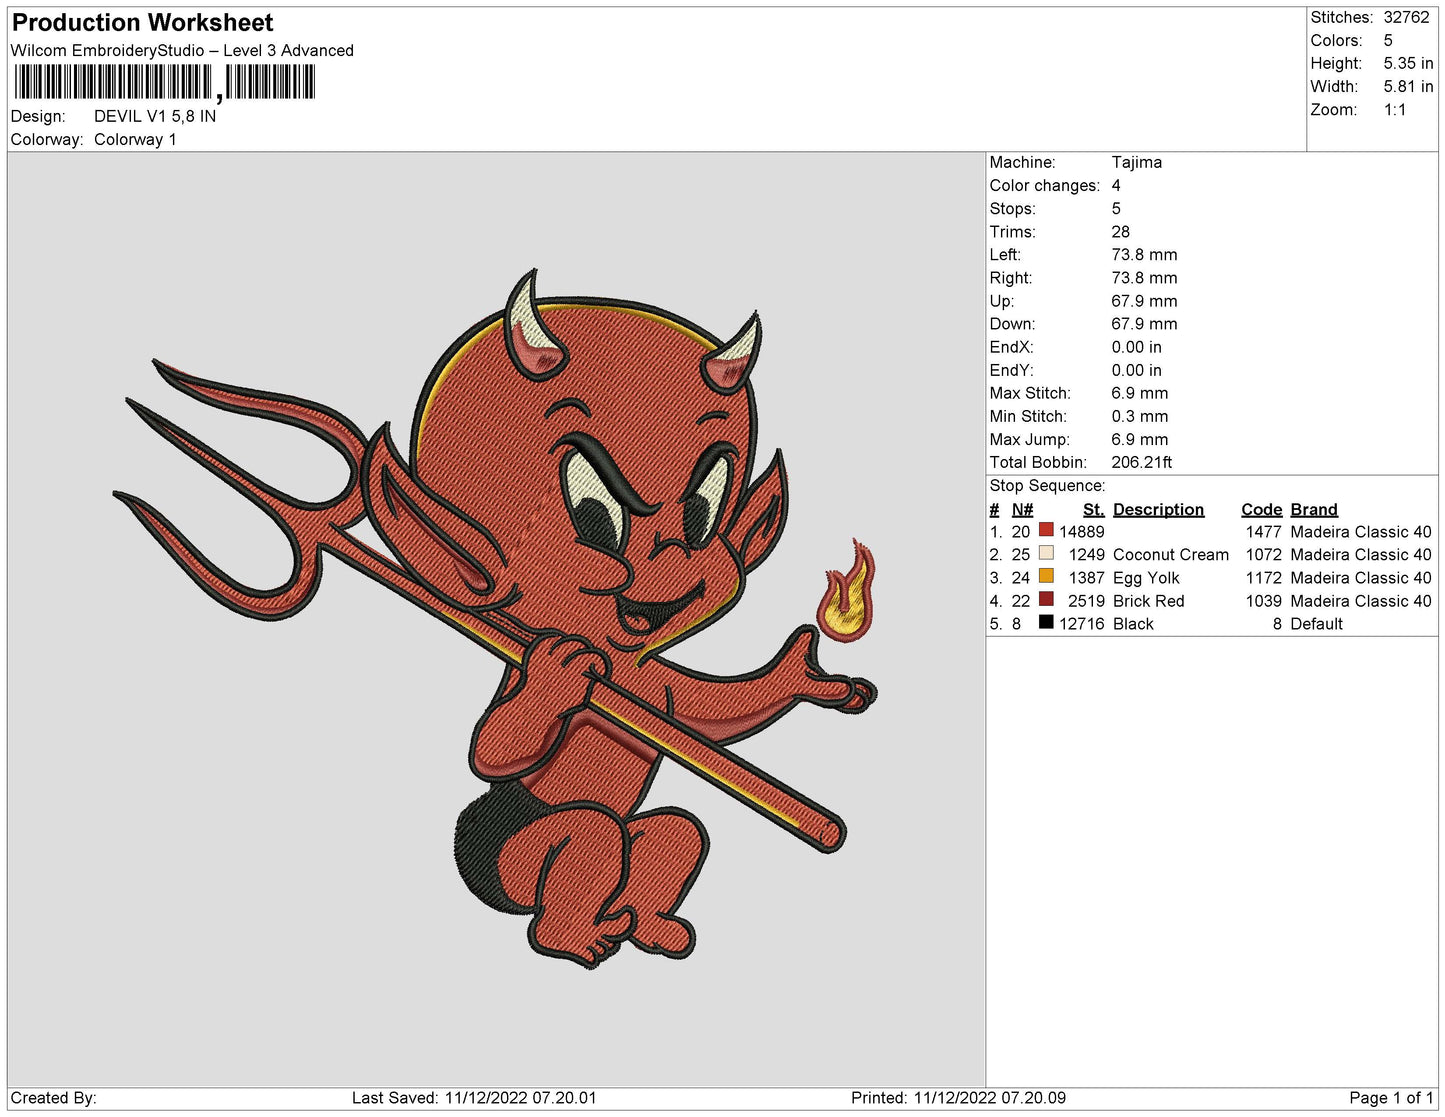The width and height of the screenshot is (1445, 1117).
Task: Click the 'Brick Red' description
Action: (x=1148, y=601)
